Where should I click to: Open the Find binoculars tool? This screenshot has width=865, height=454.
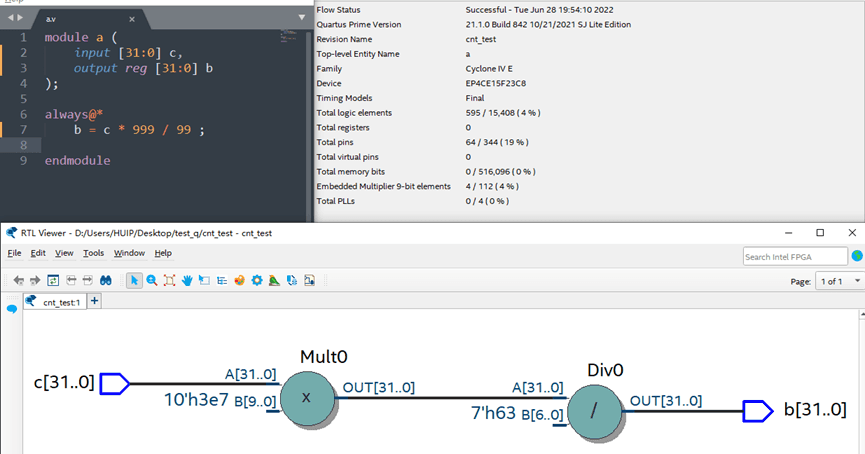pos(106,281)
